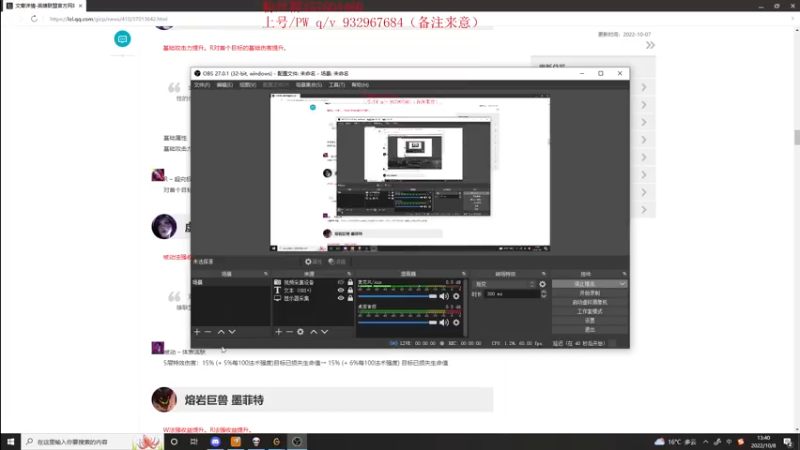
Task: Move the scene down in the scenes list
Action: point(232,332)
